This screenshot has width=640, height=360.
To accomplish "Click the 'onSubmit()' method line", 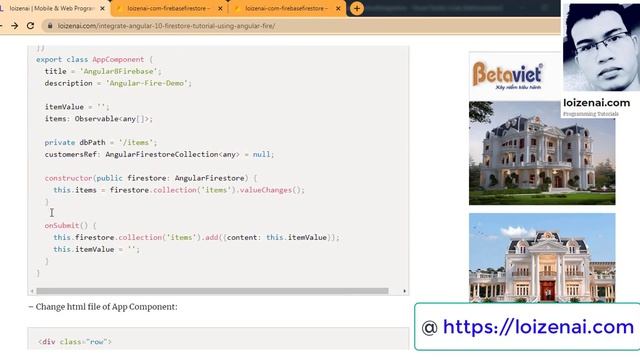I will pos(70,225).
